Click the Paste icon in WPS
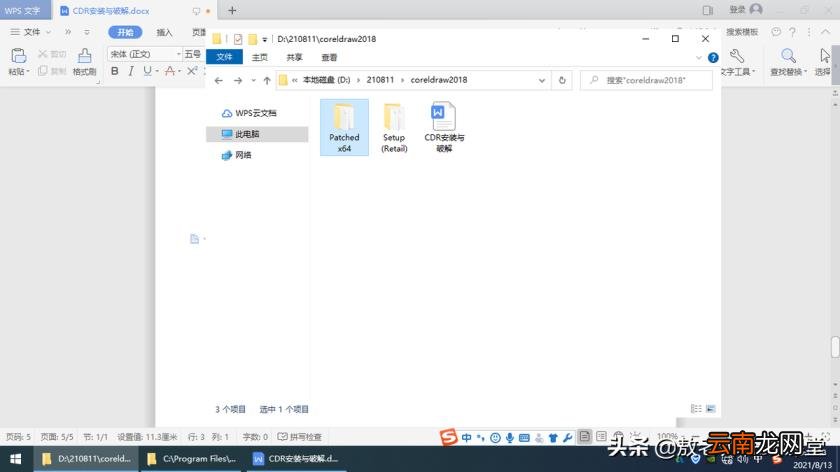 (x=18, y=56)
